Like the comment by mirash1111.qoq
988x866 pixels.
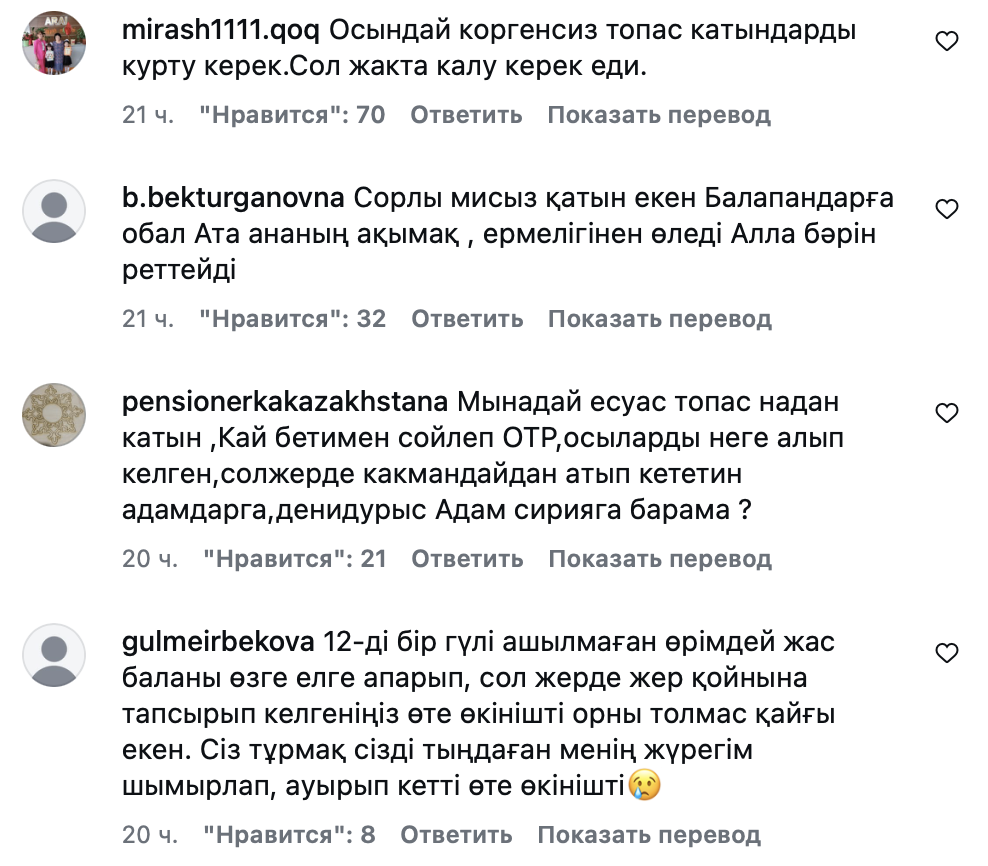point(946,41)
